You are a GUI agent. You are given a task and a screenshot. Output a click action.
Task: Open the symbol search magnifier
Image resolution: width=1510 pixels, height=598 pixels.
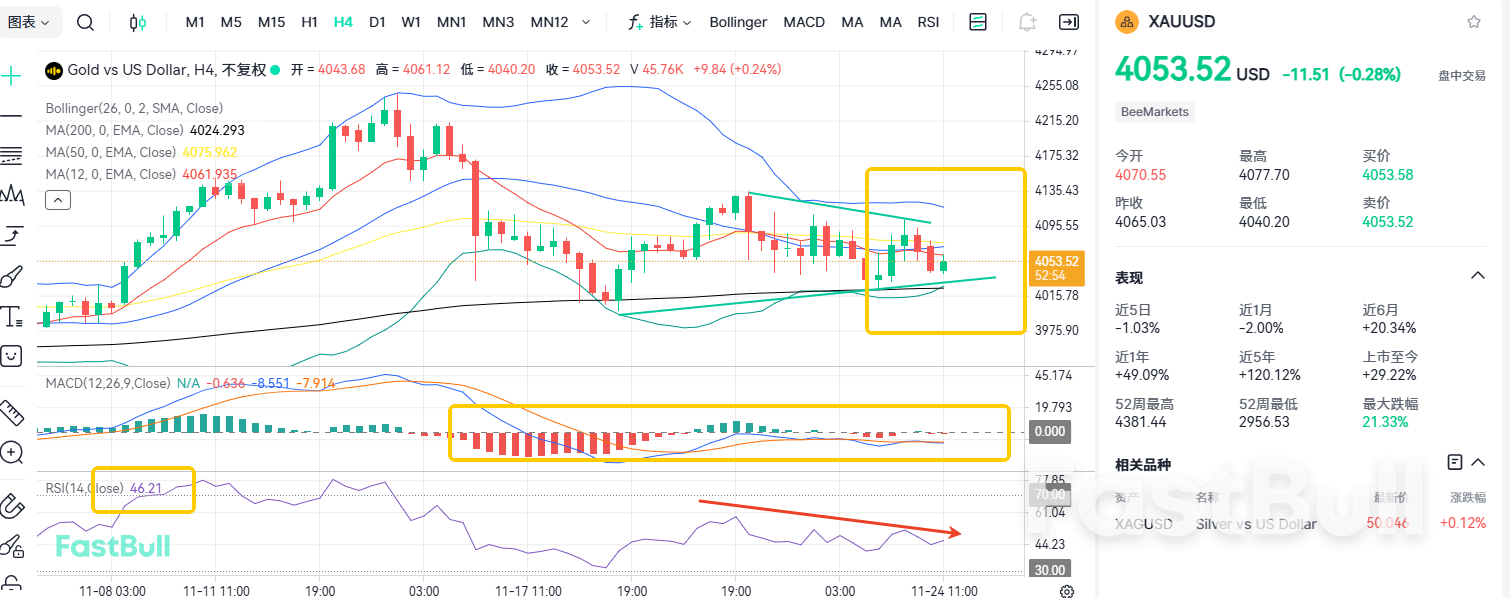[x=86, y=22]
